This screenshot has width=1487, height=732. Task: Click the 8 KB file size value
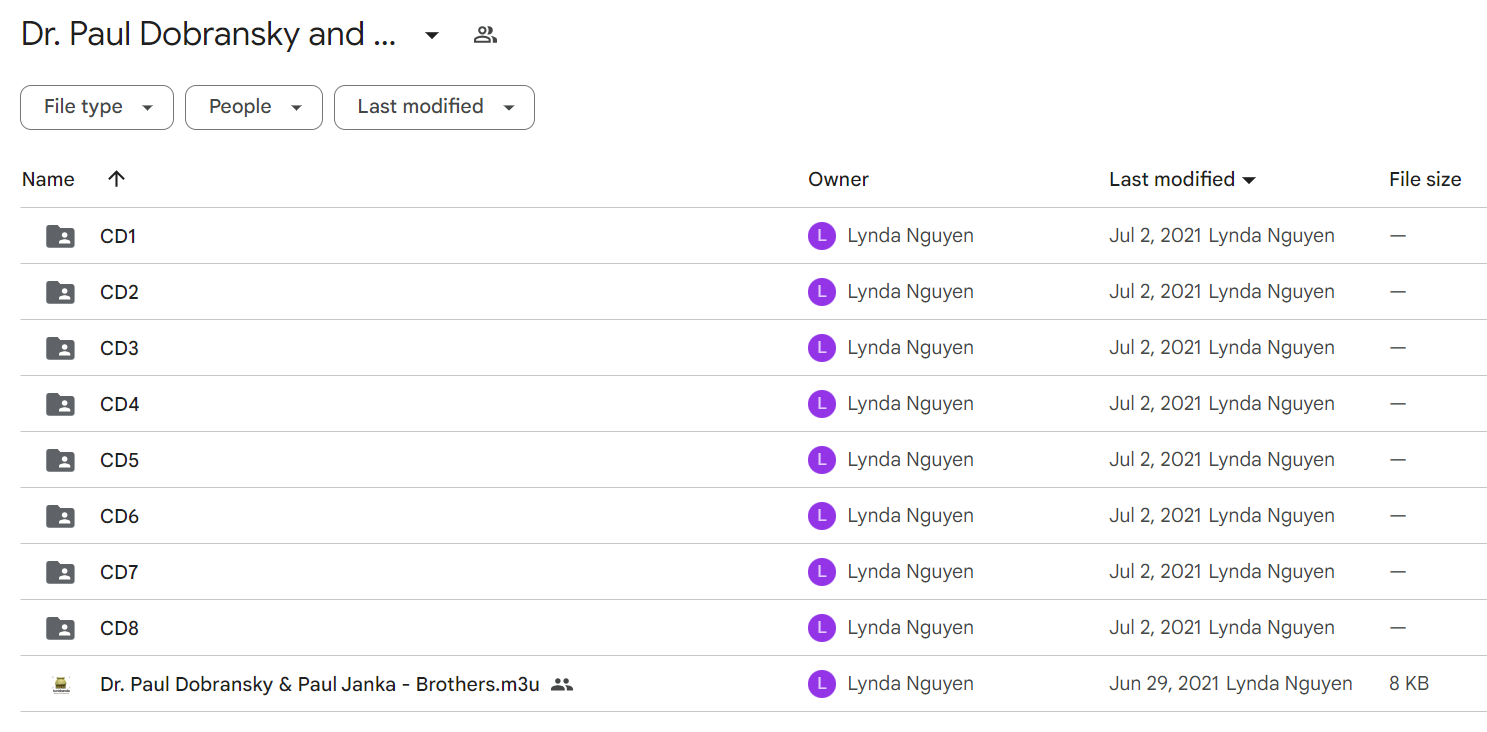1409,684
